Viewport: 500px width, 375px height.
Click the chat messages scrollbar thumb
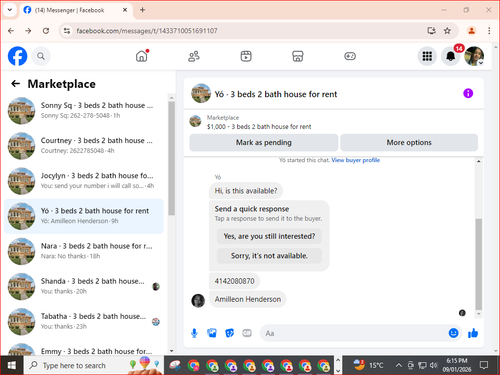[x=479, y=264]
